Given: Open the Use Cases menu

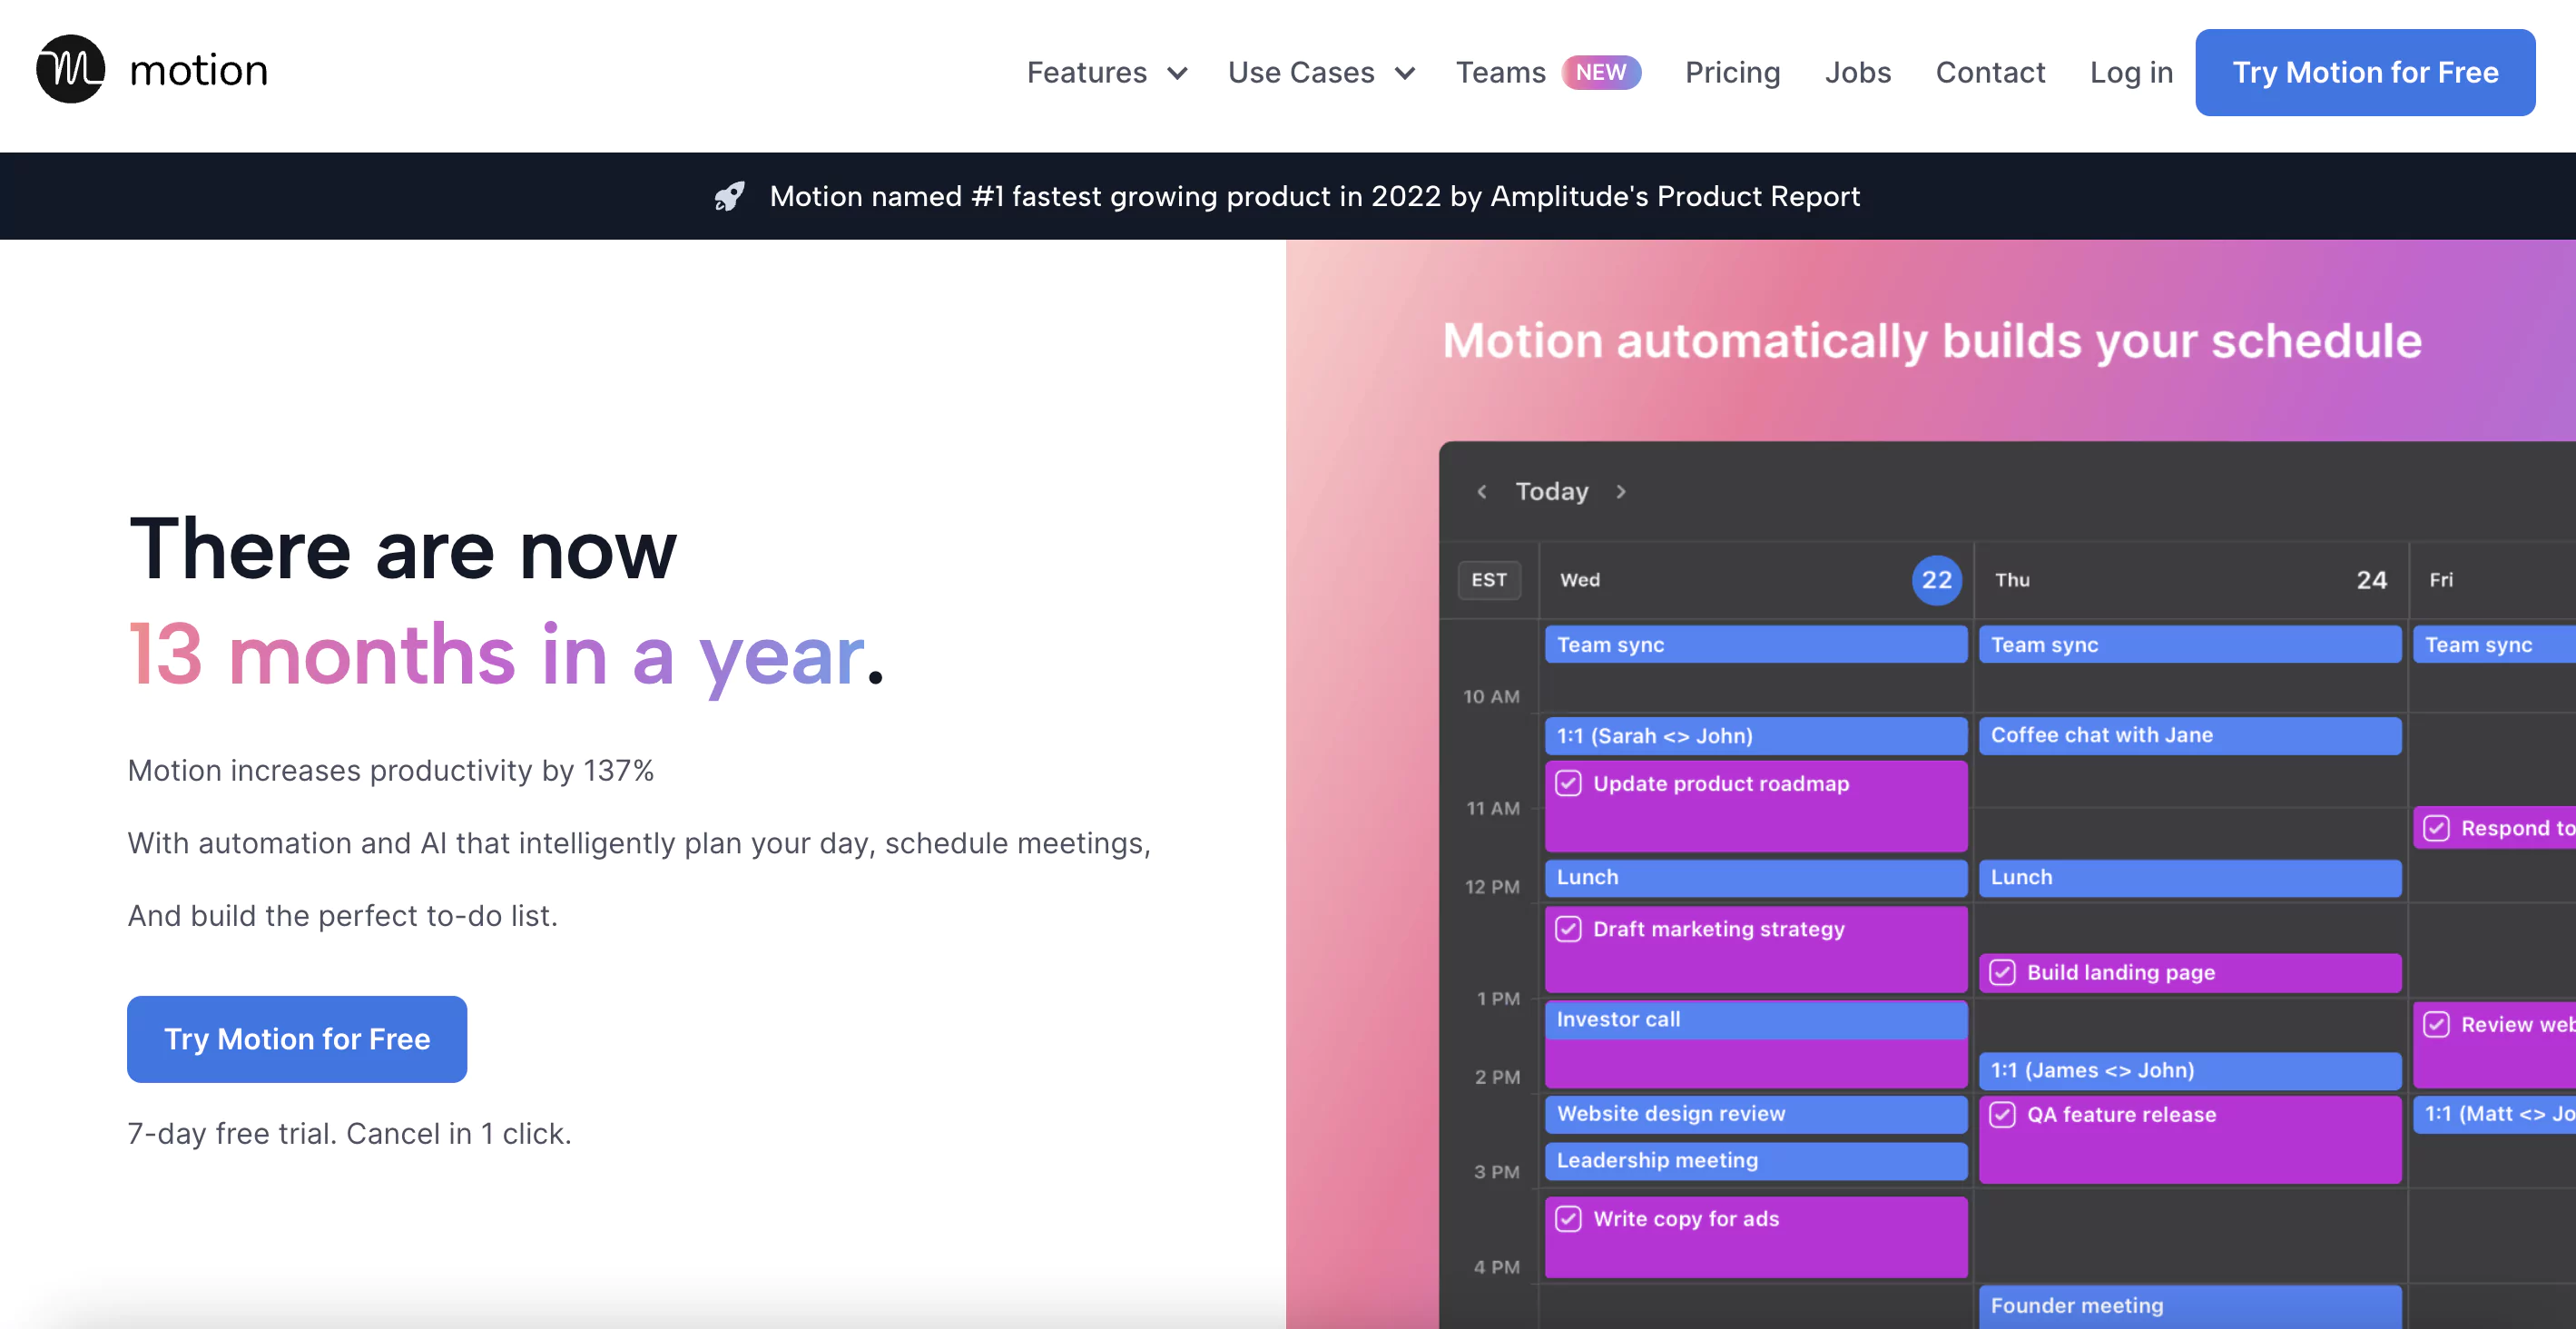Looking at the screenshot, I should coord(1301,72).
